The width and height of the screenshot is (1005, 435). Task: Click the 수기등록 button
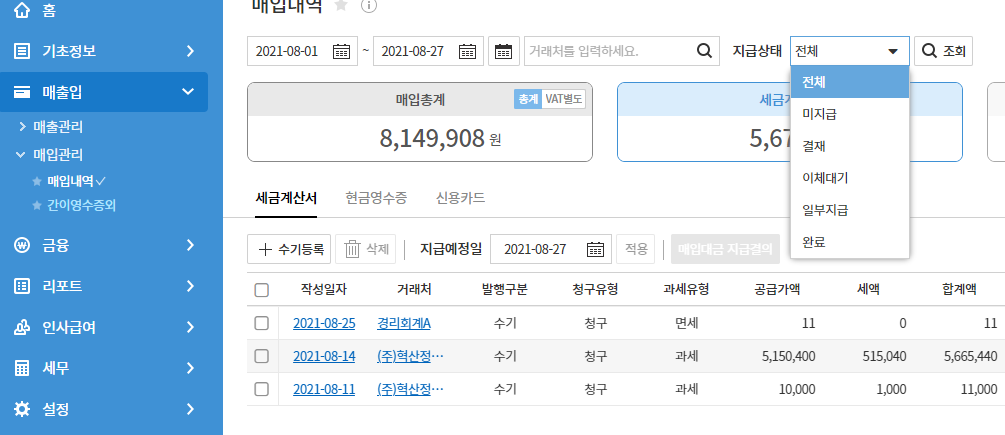[x=288, y=249]
